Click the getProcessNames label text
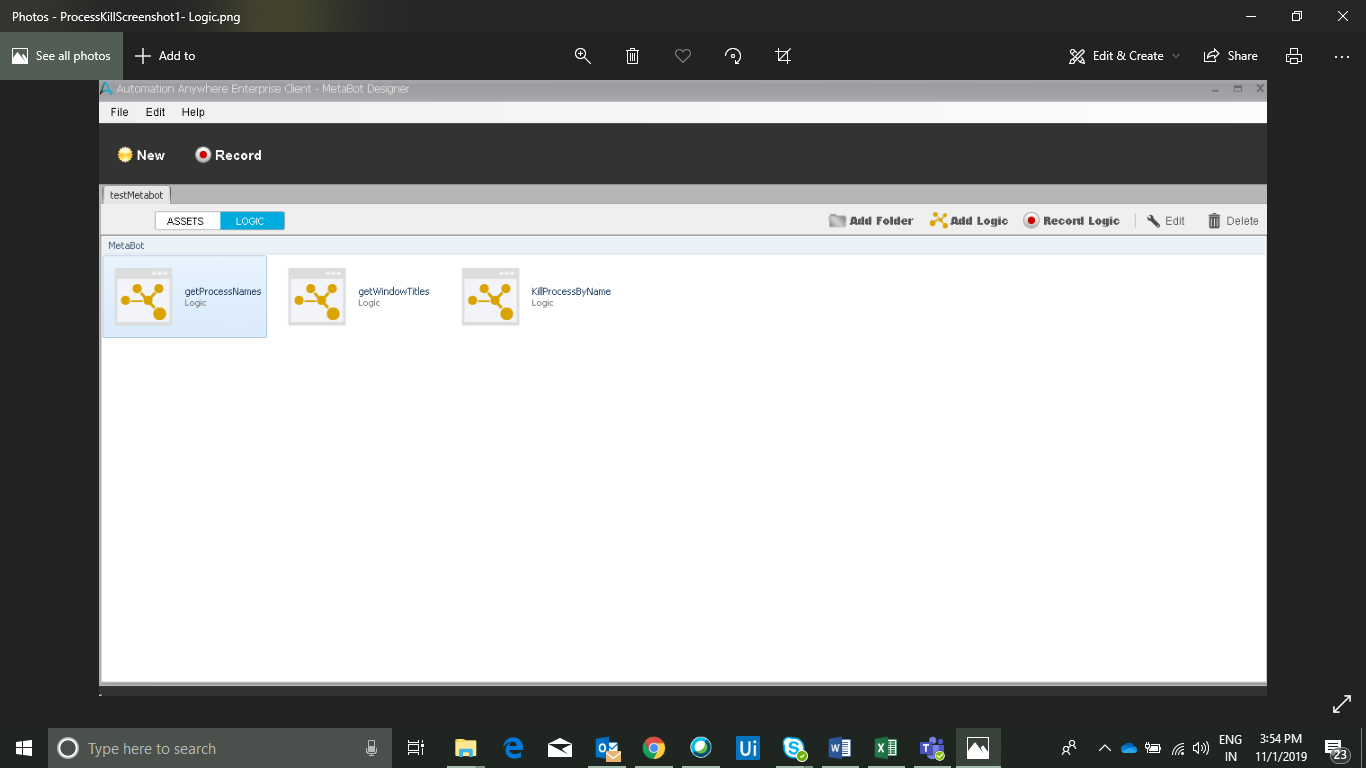 tap(223, 292)
